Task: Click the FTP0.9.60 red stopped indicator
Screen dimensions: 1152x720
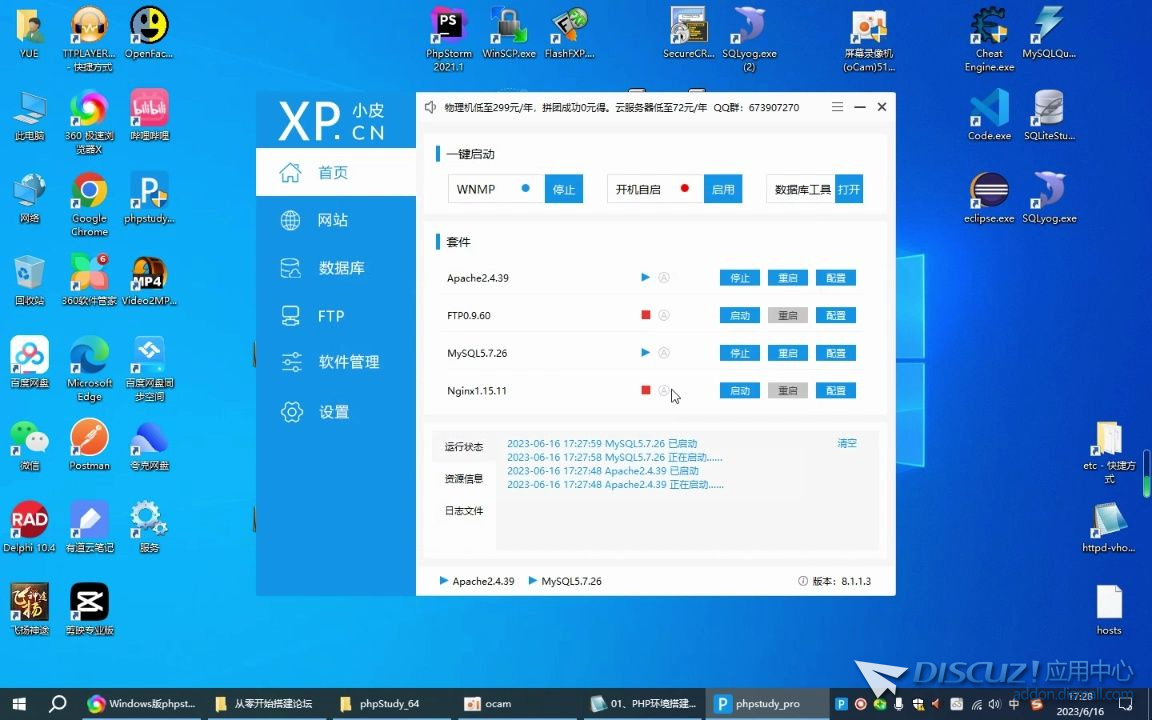Action: click(646, 314)
